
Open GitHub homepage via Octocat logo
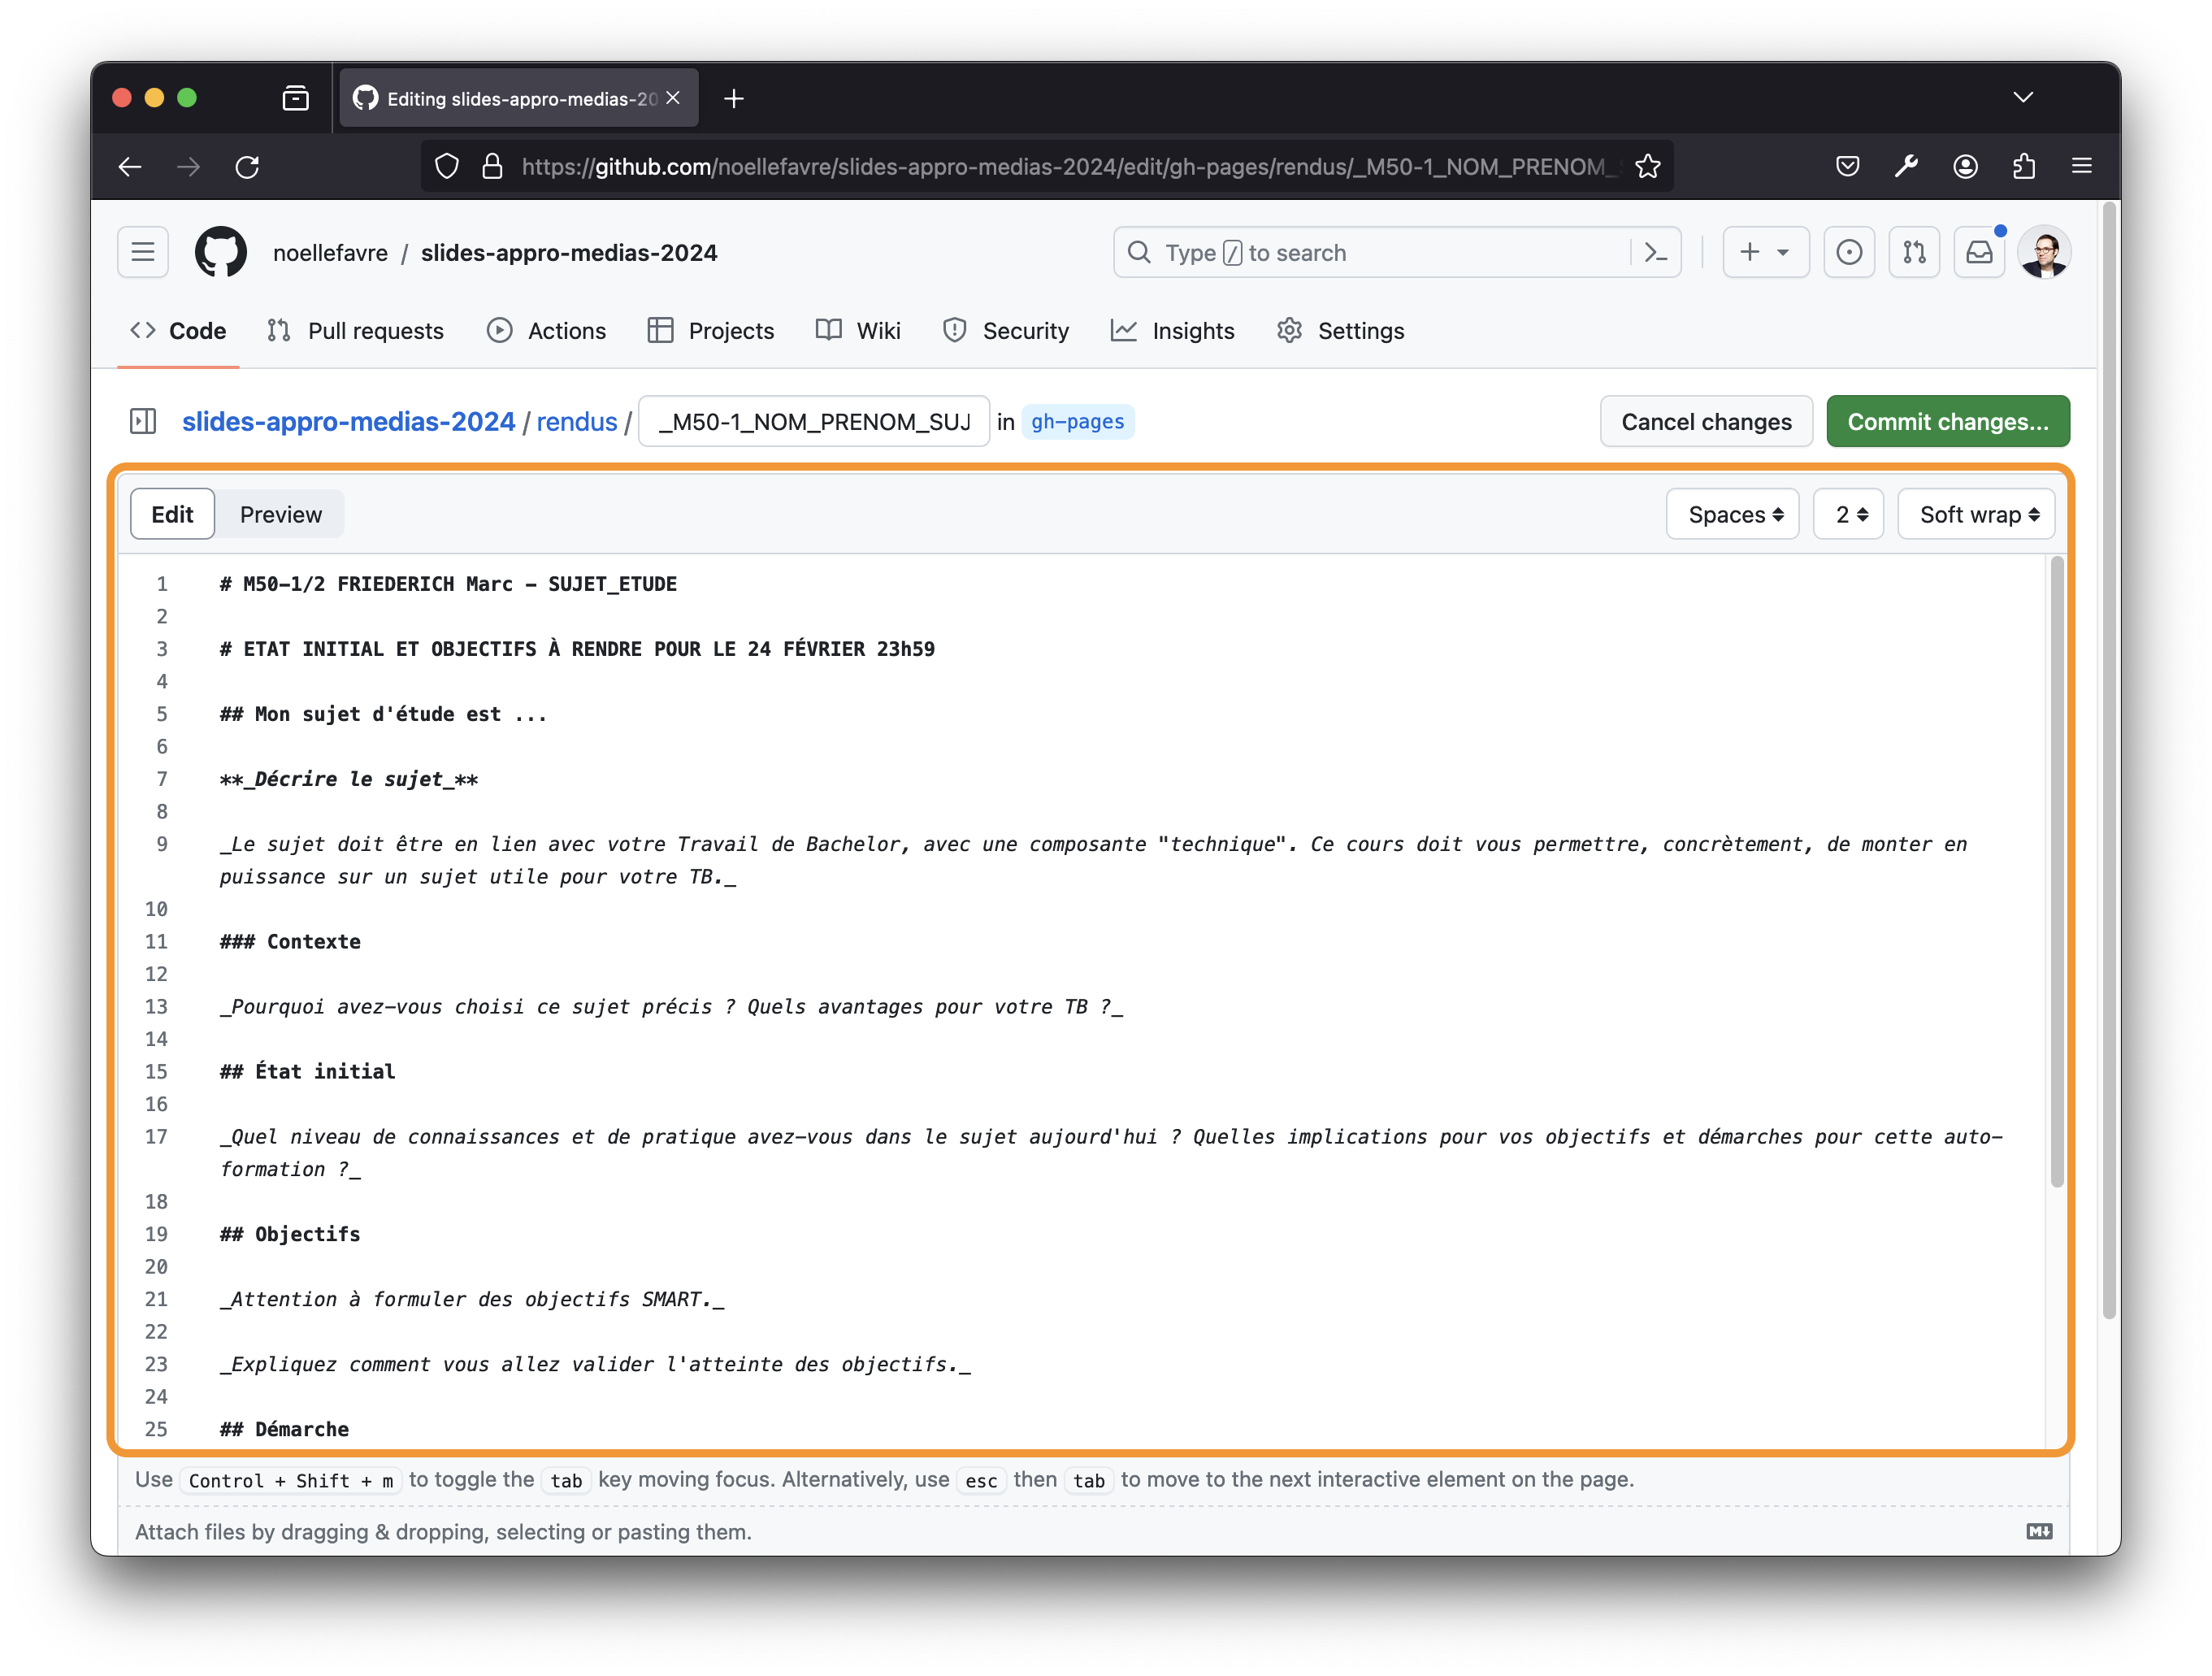click(x=220, y=252)
